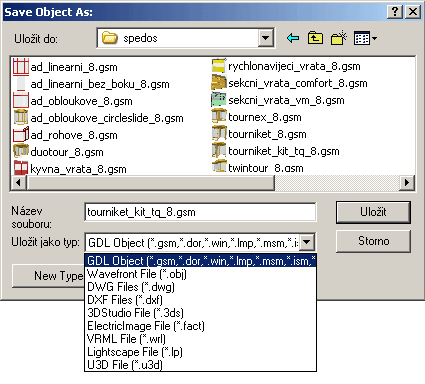Select file name tournex_8.gsm
Viewport: 425px width, 384px height.
tap(265, 117)
